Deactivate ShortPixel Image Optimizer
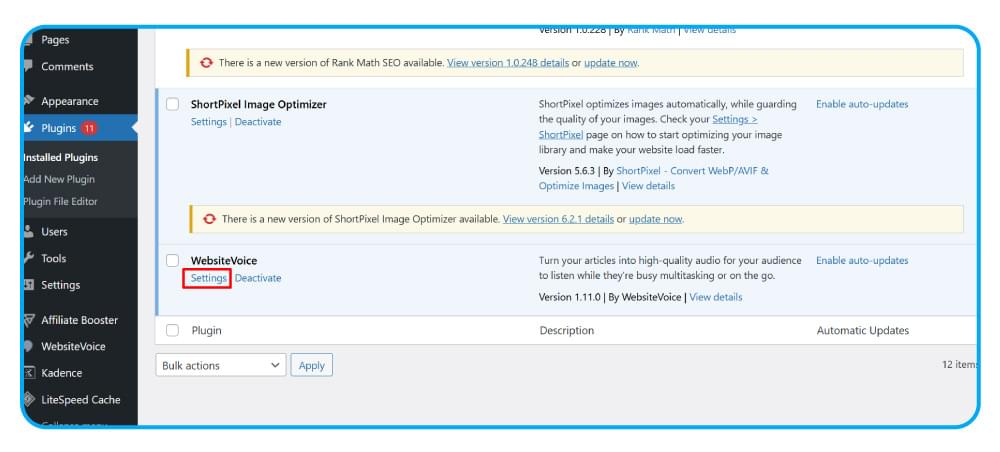The image size is (1000, 452). click(x=258, y=122)
